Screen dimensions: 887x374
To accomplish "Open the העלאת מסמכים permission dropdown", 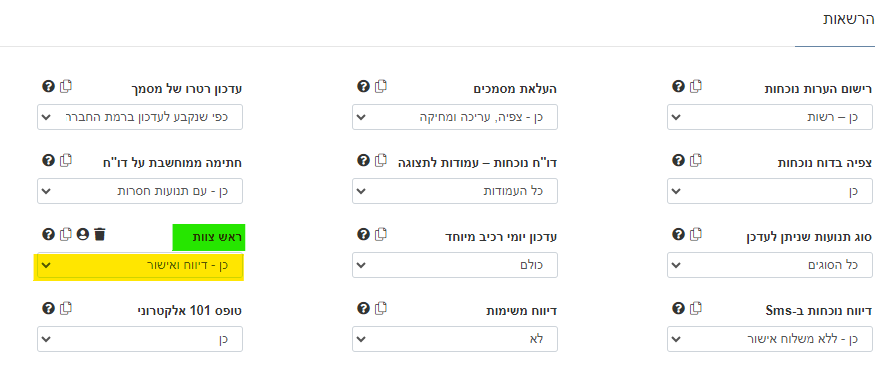I will pos(455,117).
